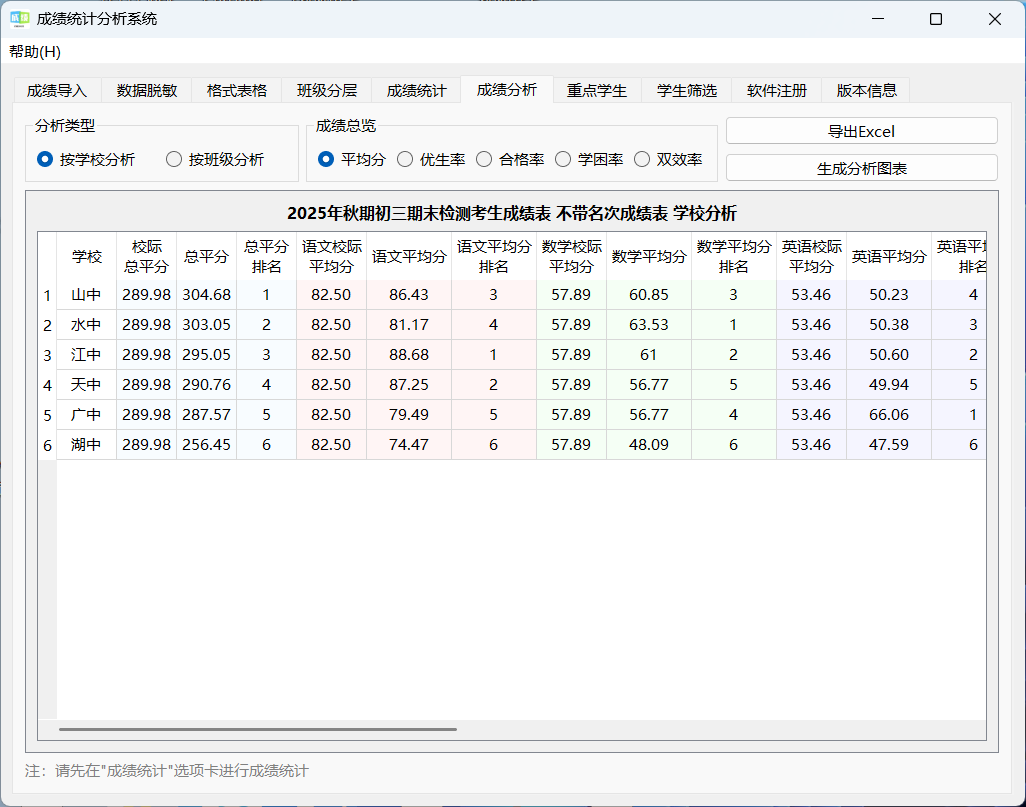Switch to the 班级分层 tab
The height and width of the screenshot is (807, 1026).
(326, 89)
